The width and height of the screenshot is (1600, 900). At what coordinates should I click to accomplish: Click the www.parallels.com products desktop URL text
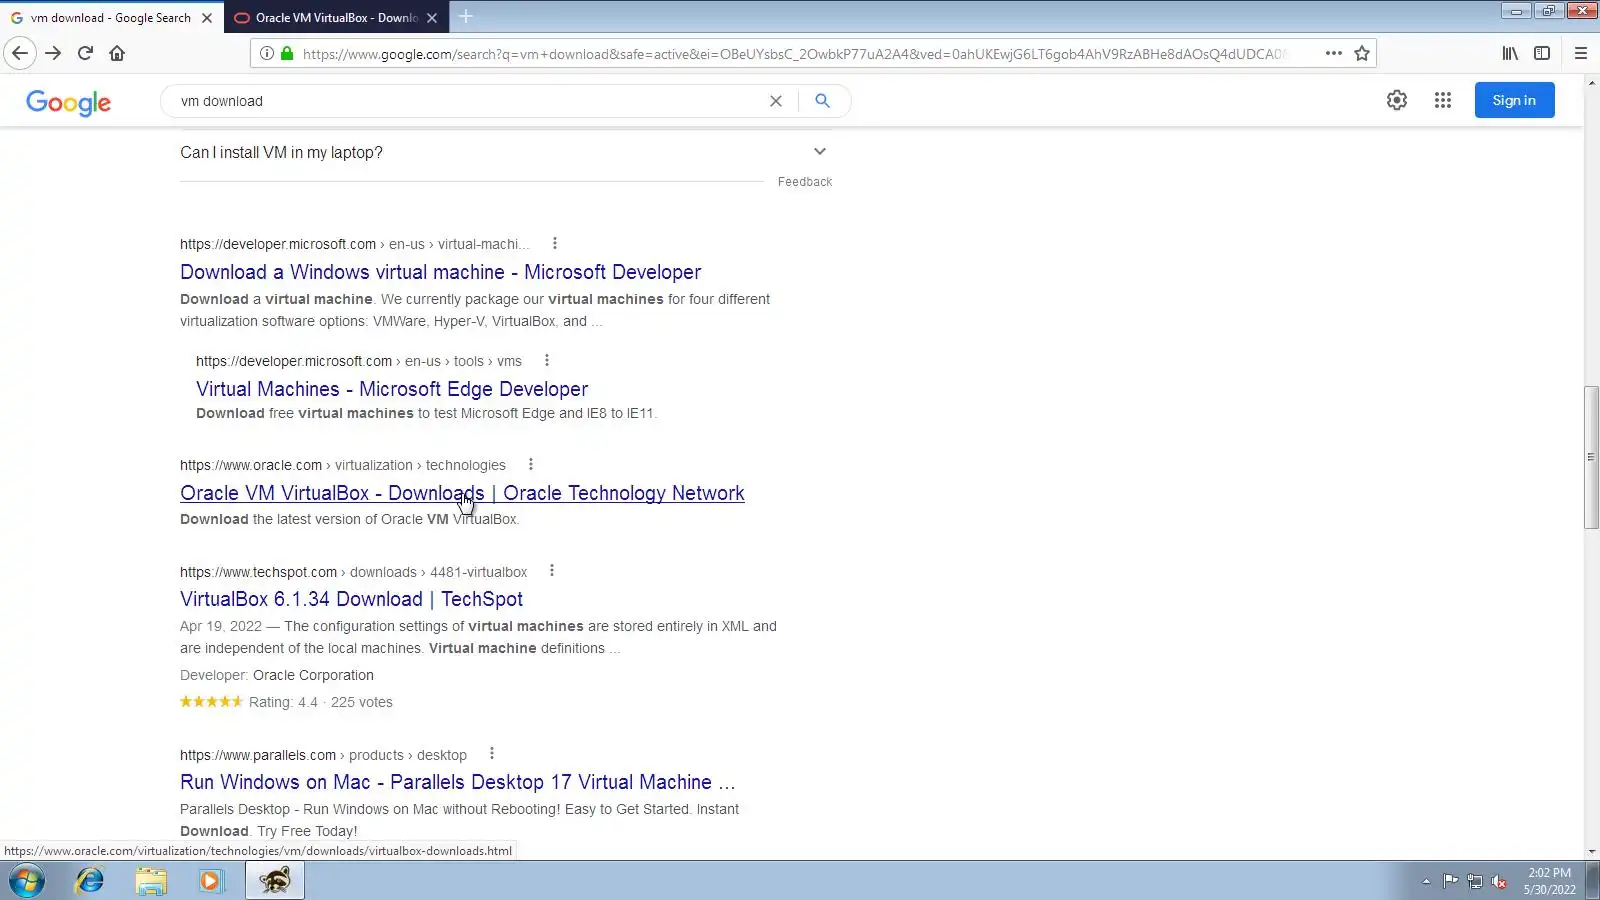(x=323, y=755)
